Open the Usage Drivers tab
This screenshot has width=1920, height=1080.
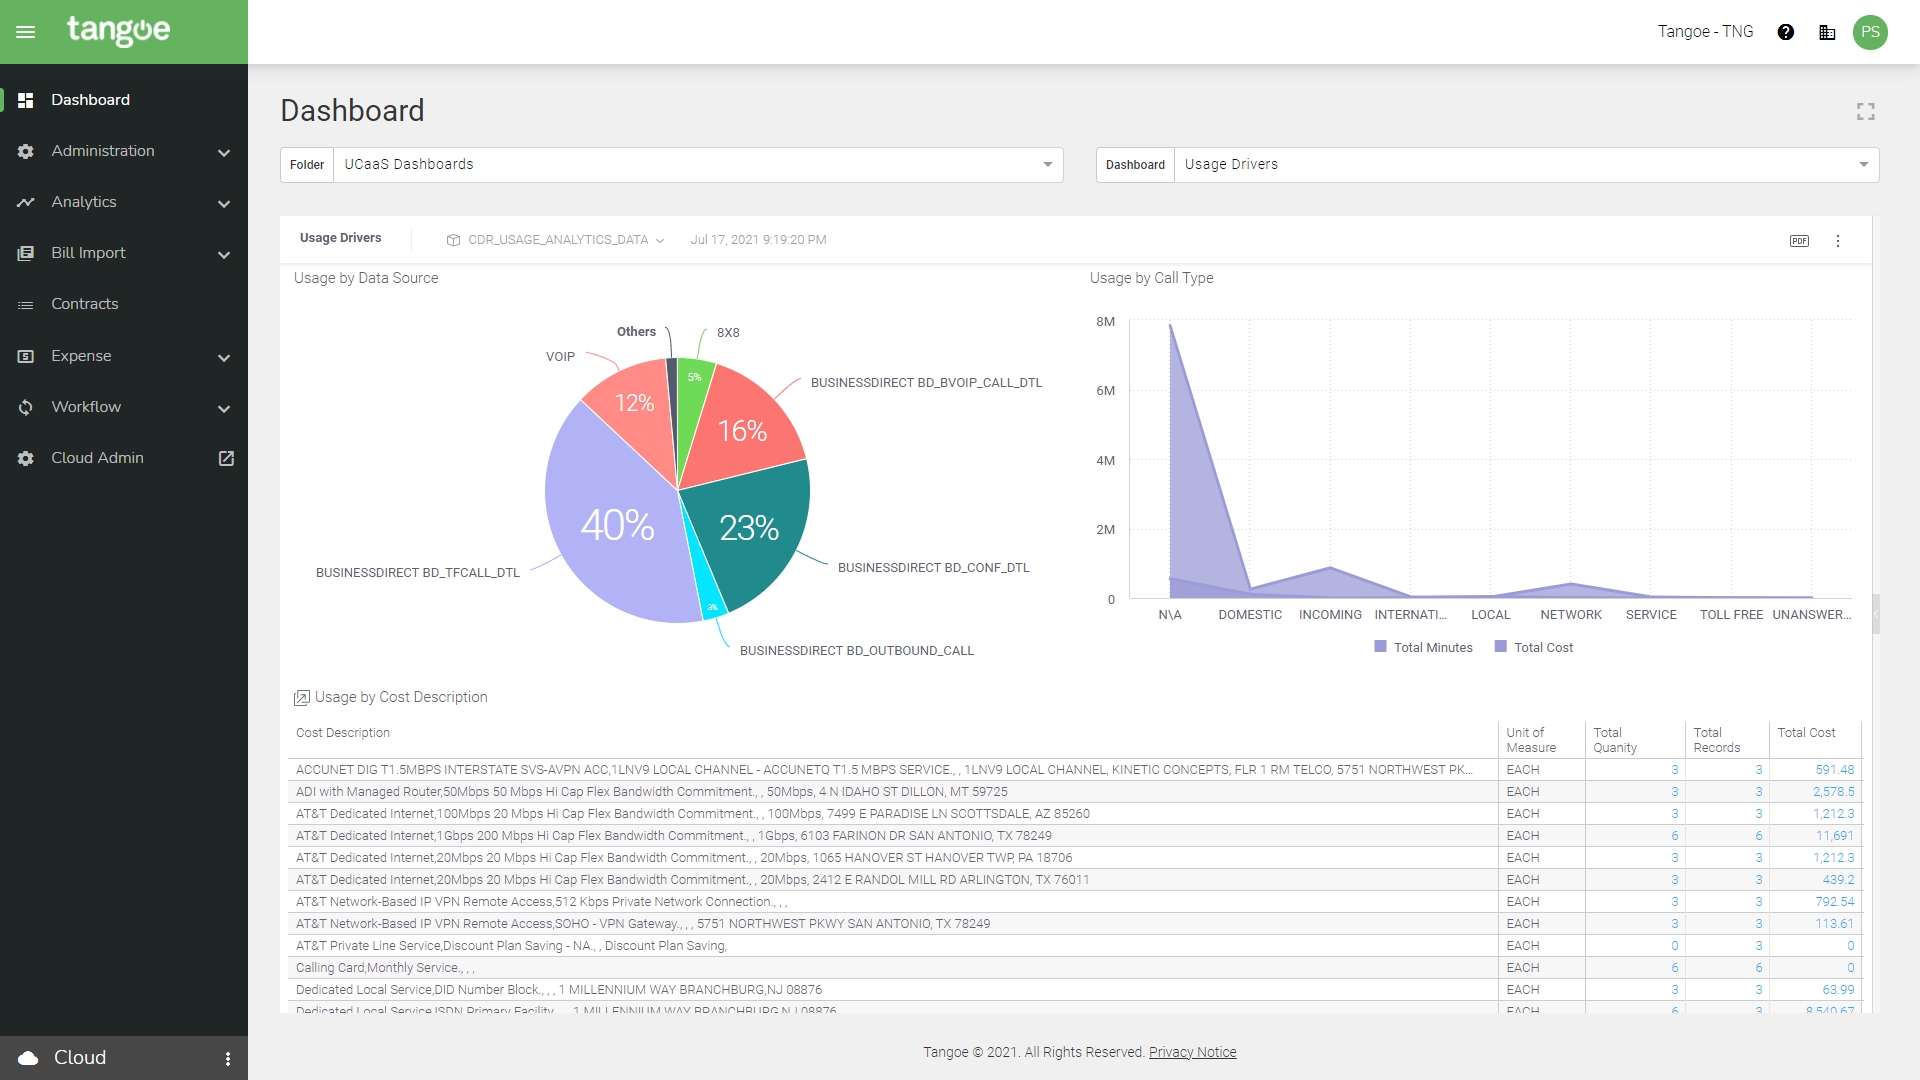click(341, 238)
